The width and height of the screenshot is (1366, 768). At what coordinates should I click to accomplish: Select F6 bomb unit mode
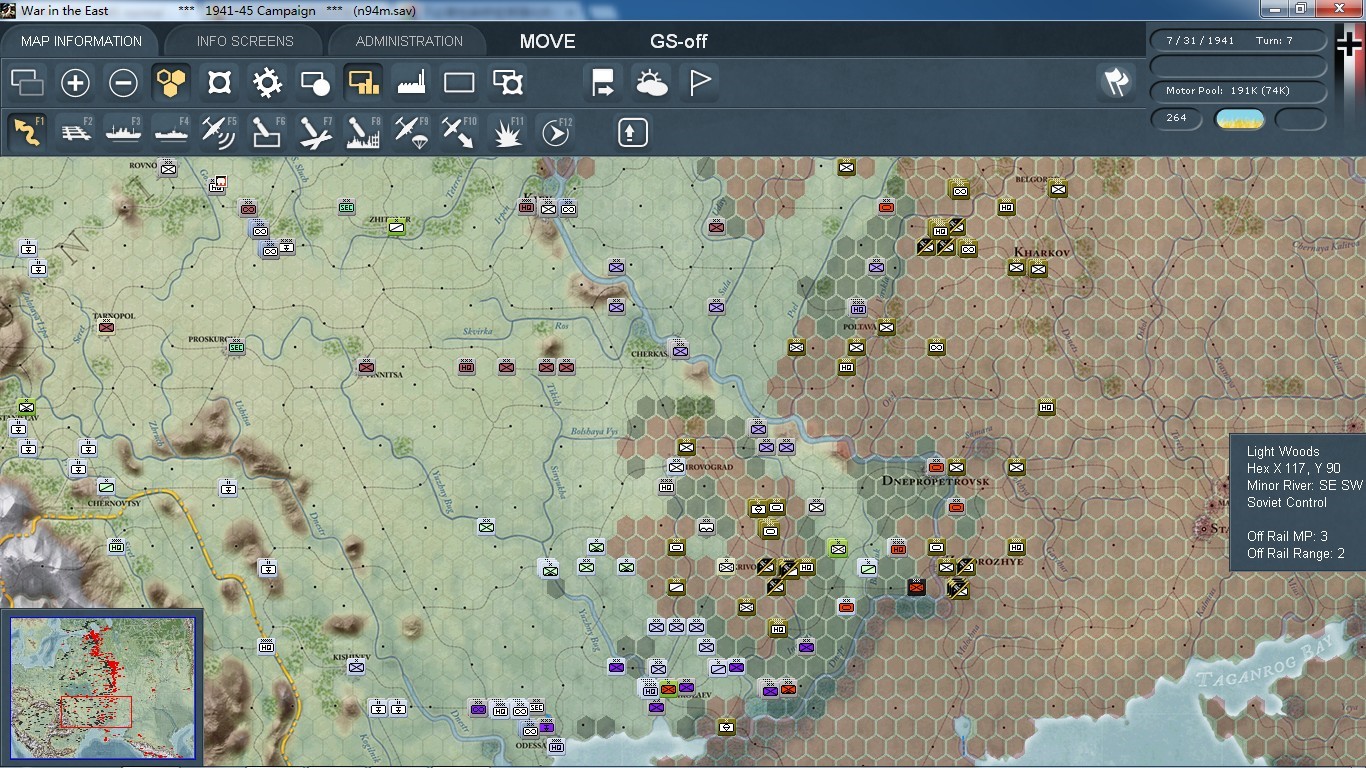pos(267,131)
